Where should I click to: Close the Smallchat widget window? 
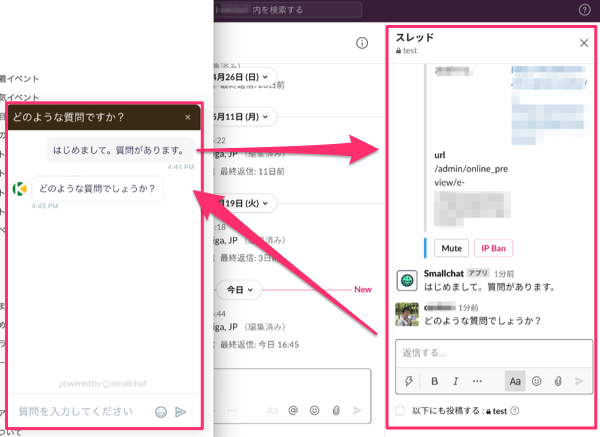[x=188, y=117]
